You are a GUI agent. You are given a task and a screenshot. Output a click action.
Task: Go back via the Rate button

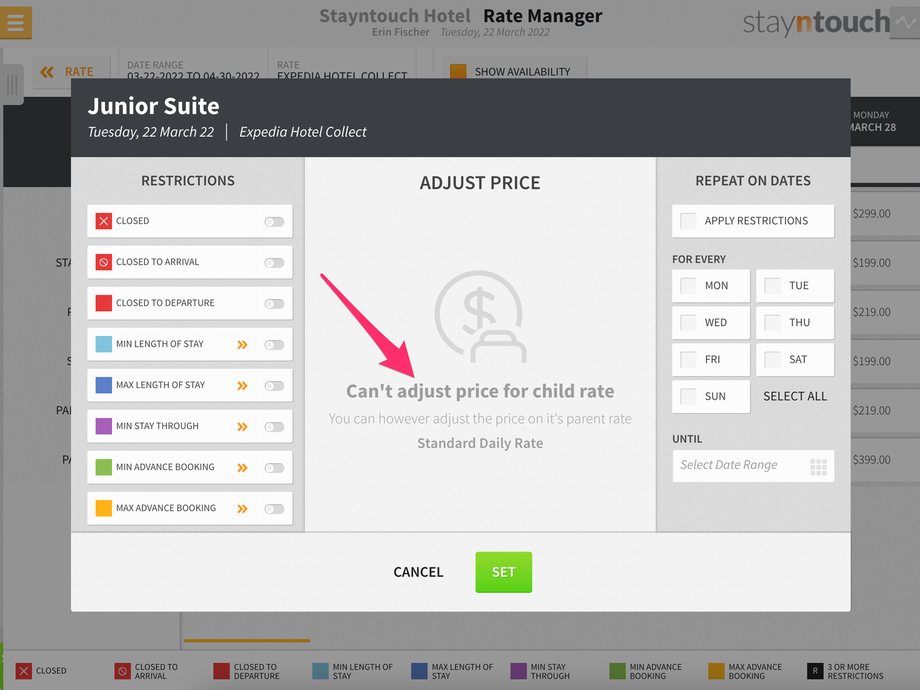click(x=72, y=72)
